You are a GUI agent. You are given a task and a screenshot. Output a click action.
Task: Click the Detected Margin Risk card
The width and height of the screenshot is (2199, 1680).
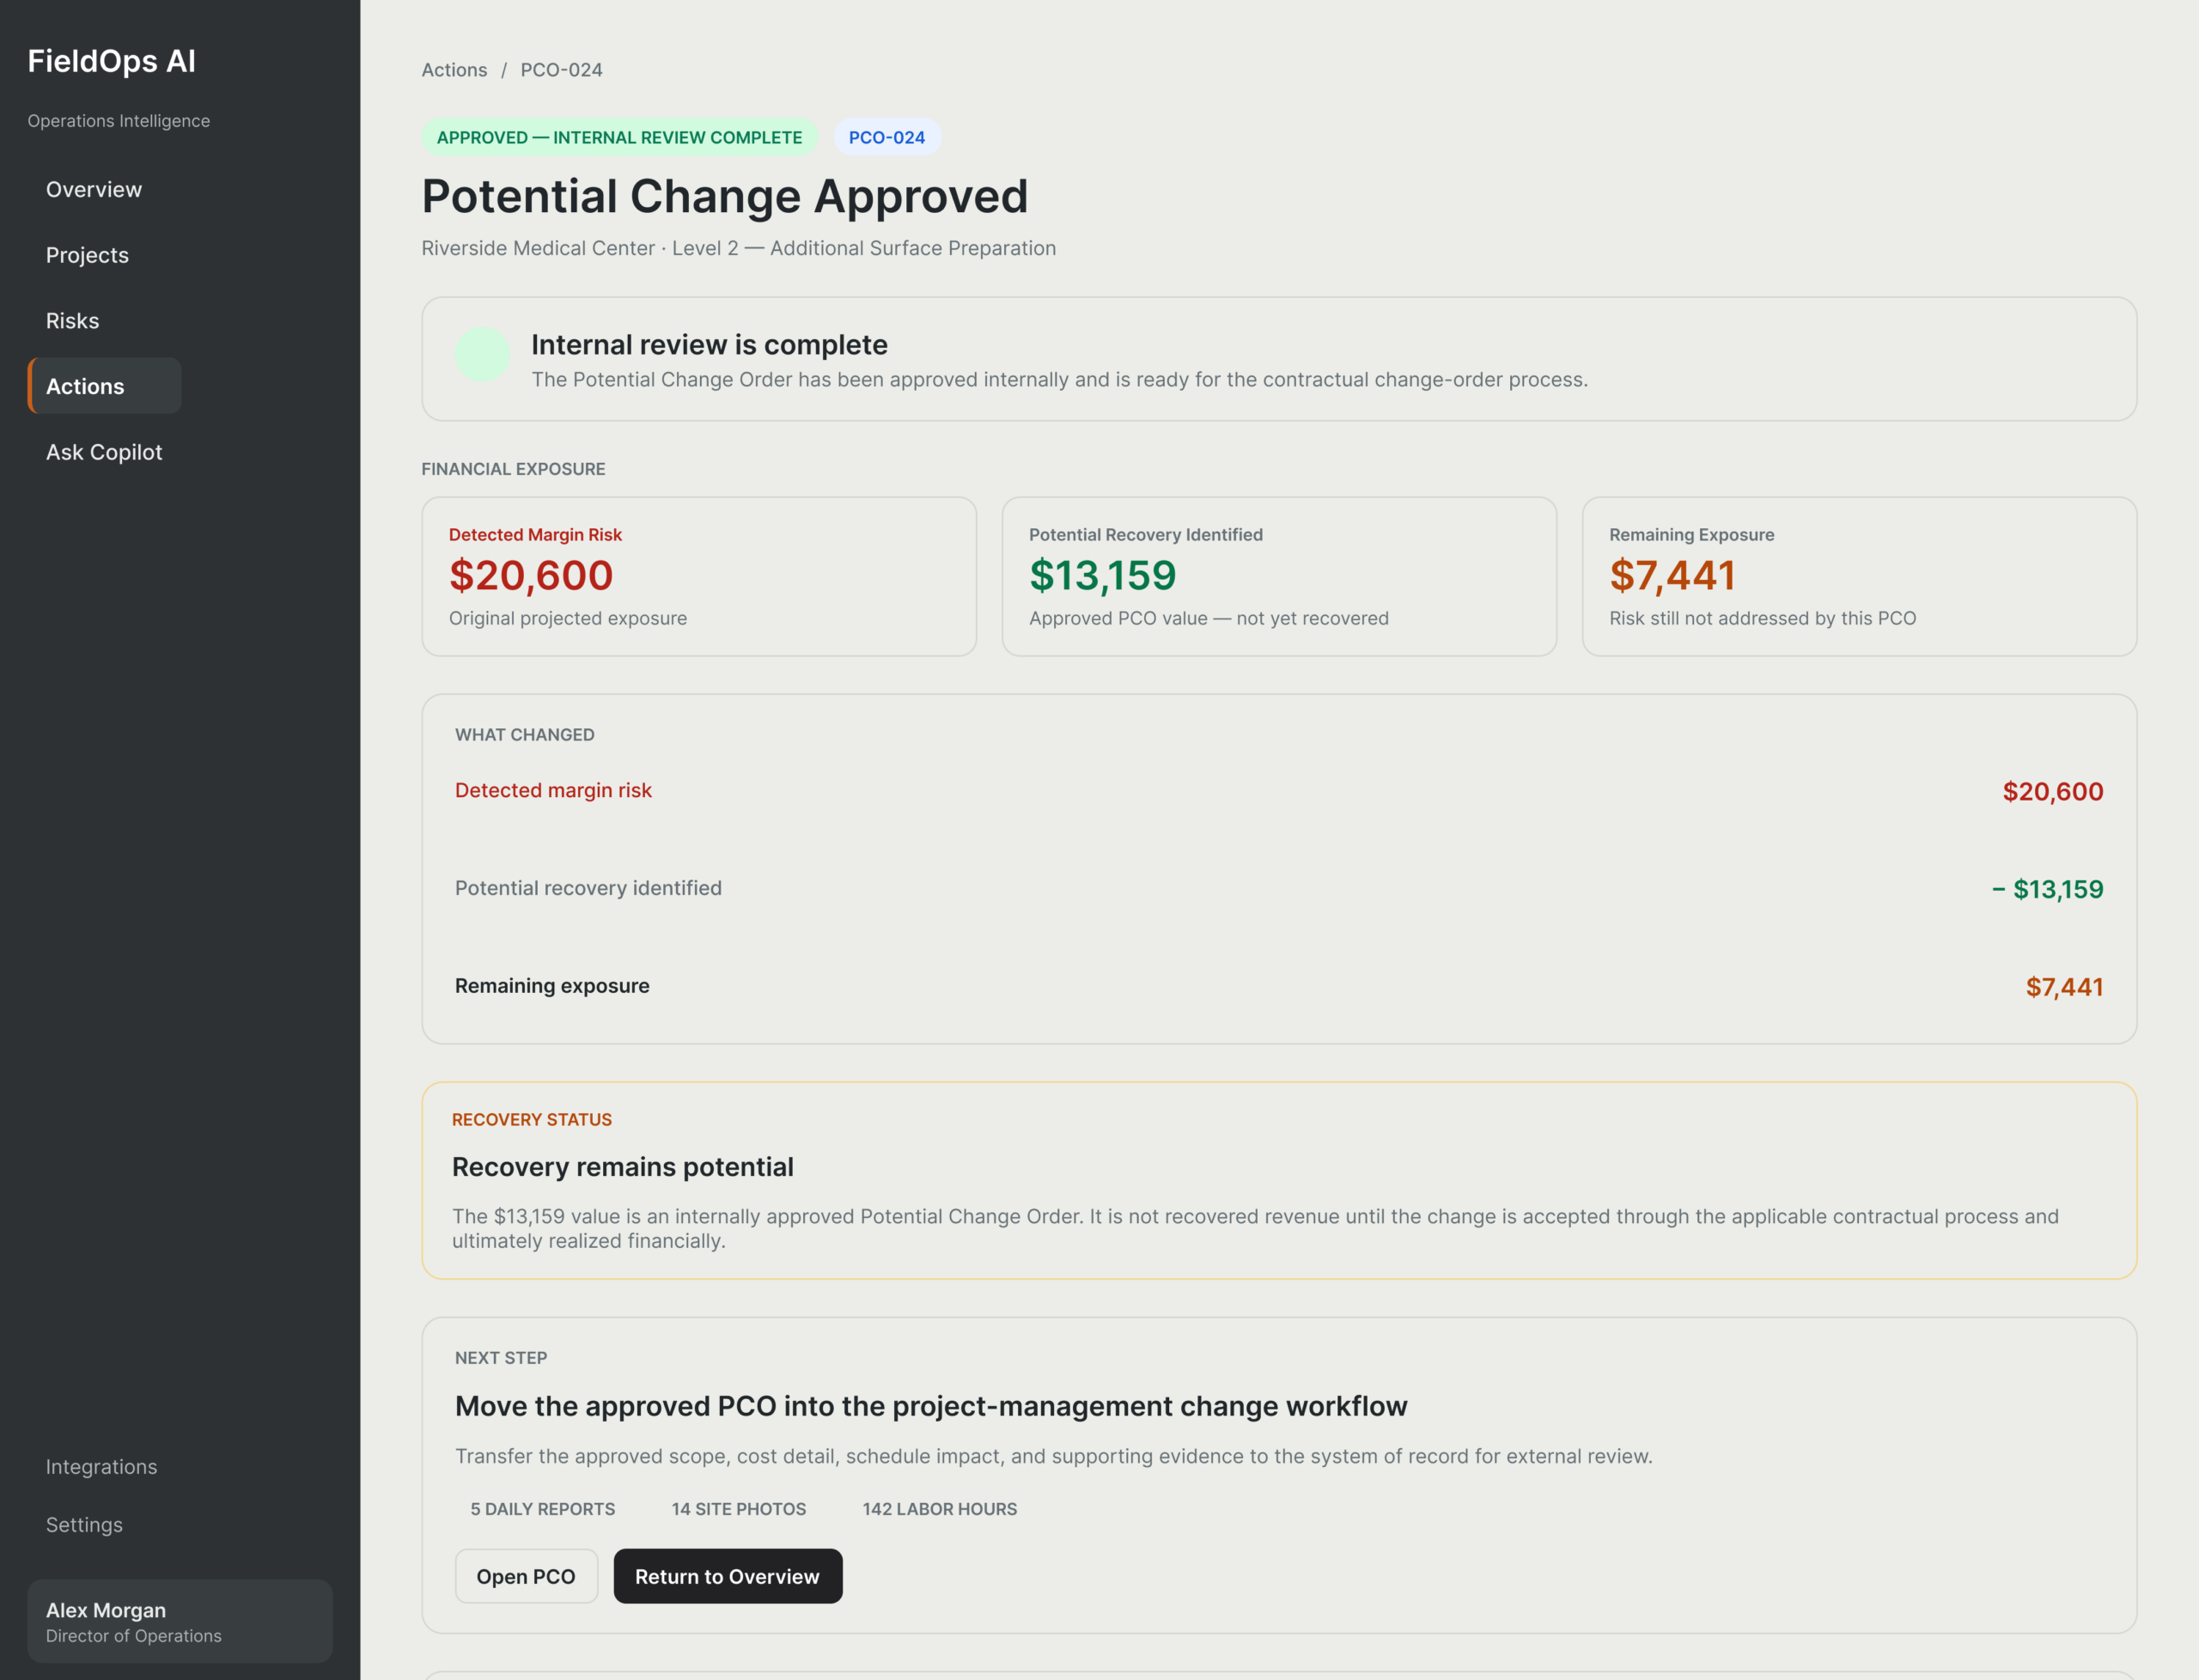(x=699, y=576)
